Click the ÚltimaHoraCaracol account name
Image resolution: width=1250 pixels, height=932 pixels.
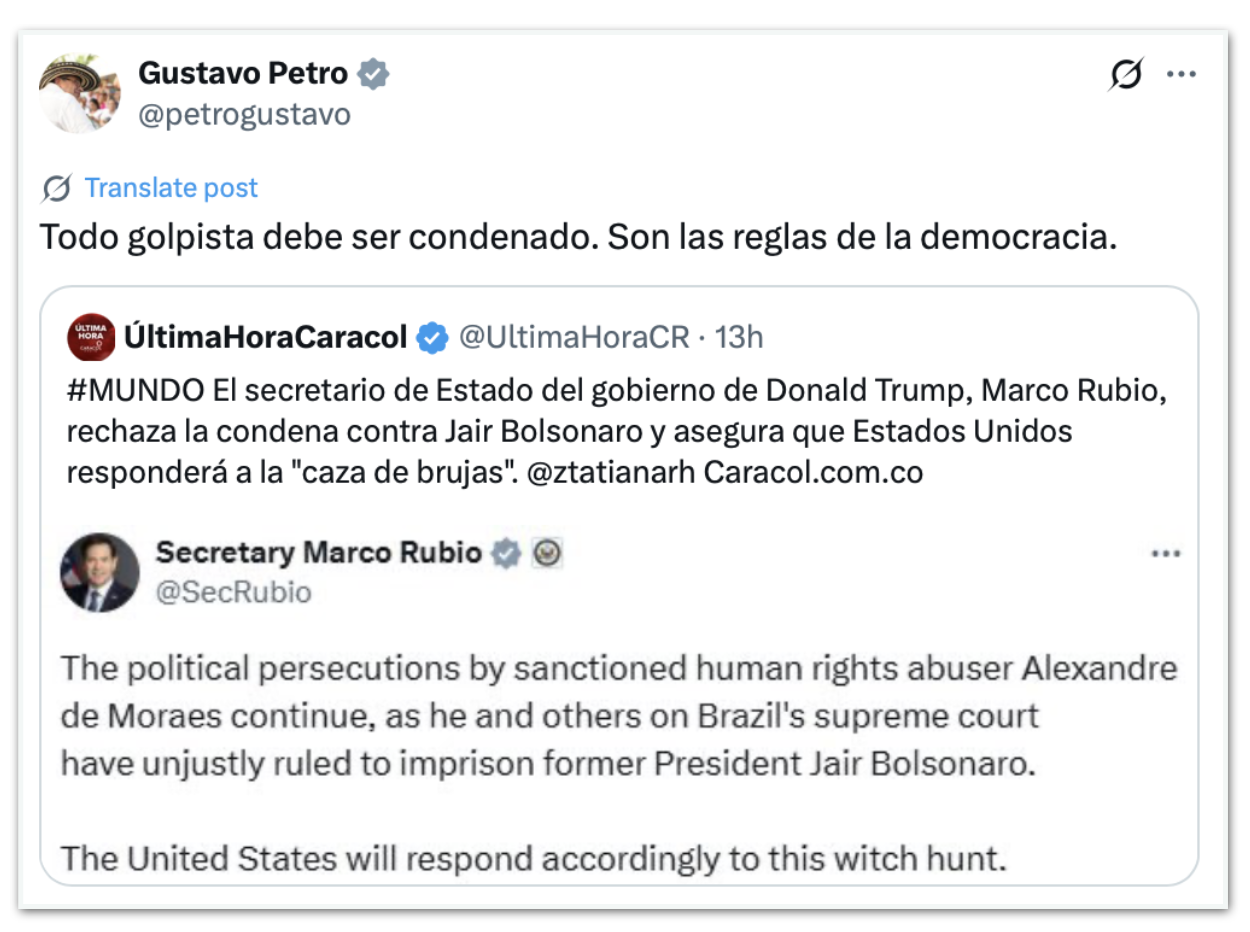coord(265,338)
